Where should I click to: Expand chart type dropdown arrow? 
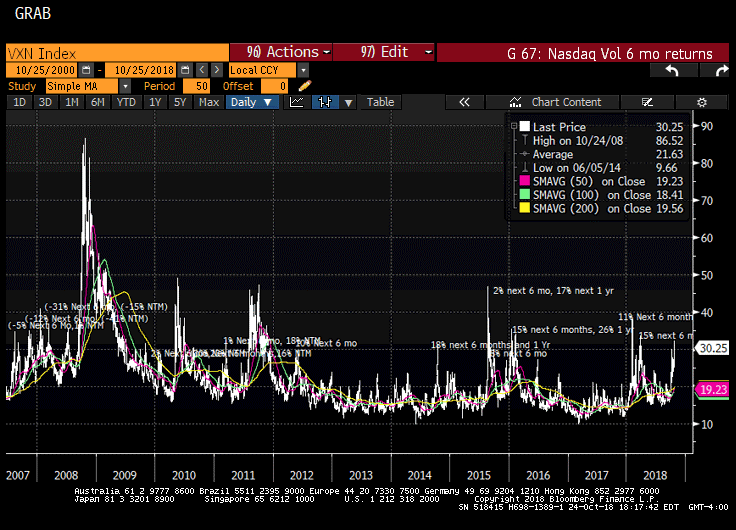coord(348,102)
